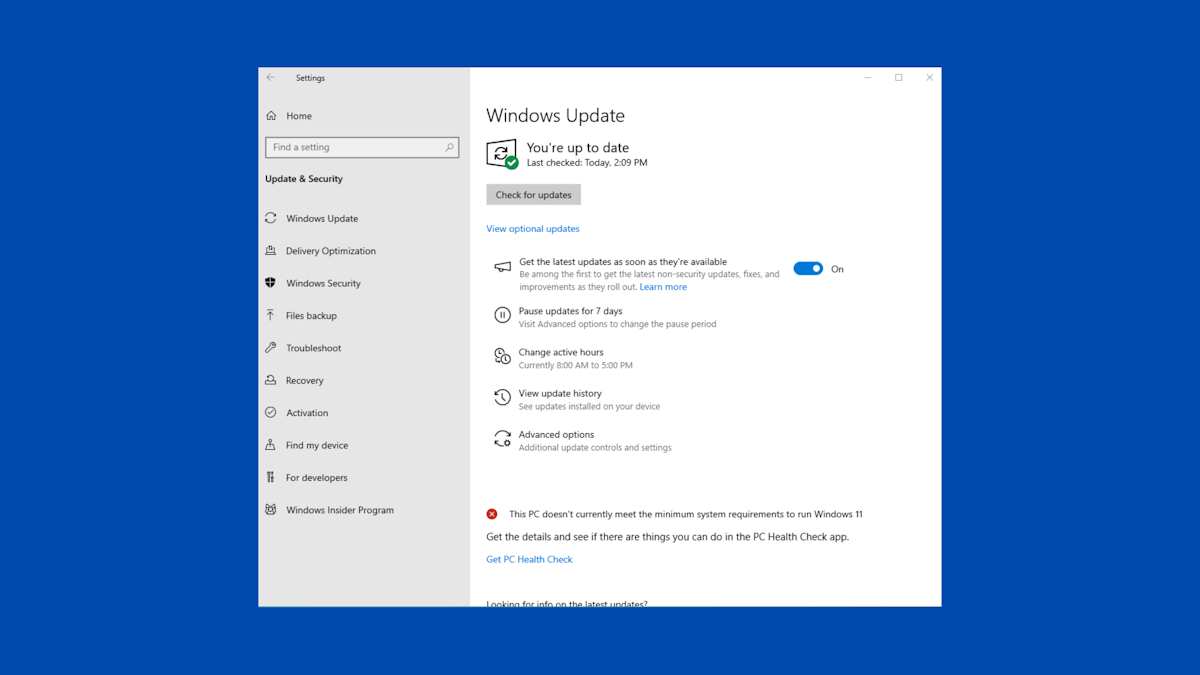The image size is (1200, 675).
Task: Open Change active hours settings
Action: point(560,352)
